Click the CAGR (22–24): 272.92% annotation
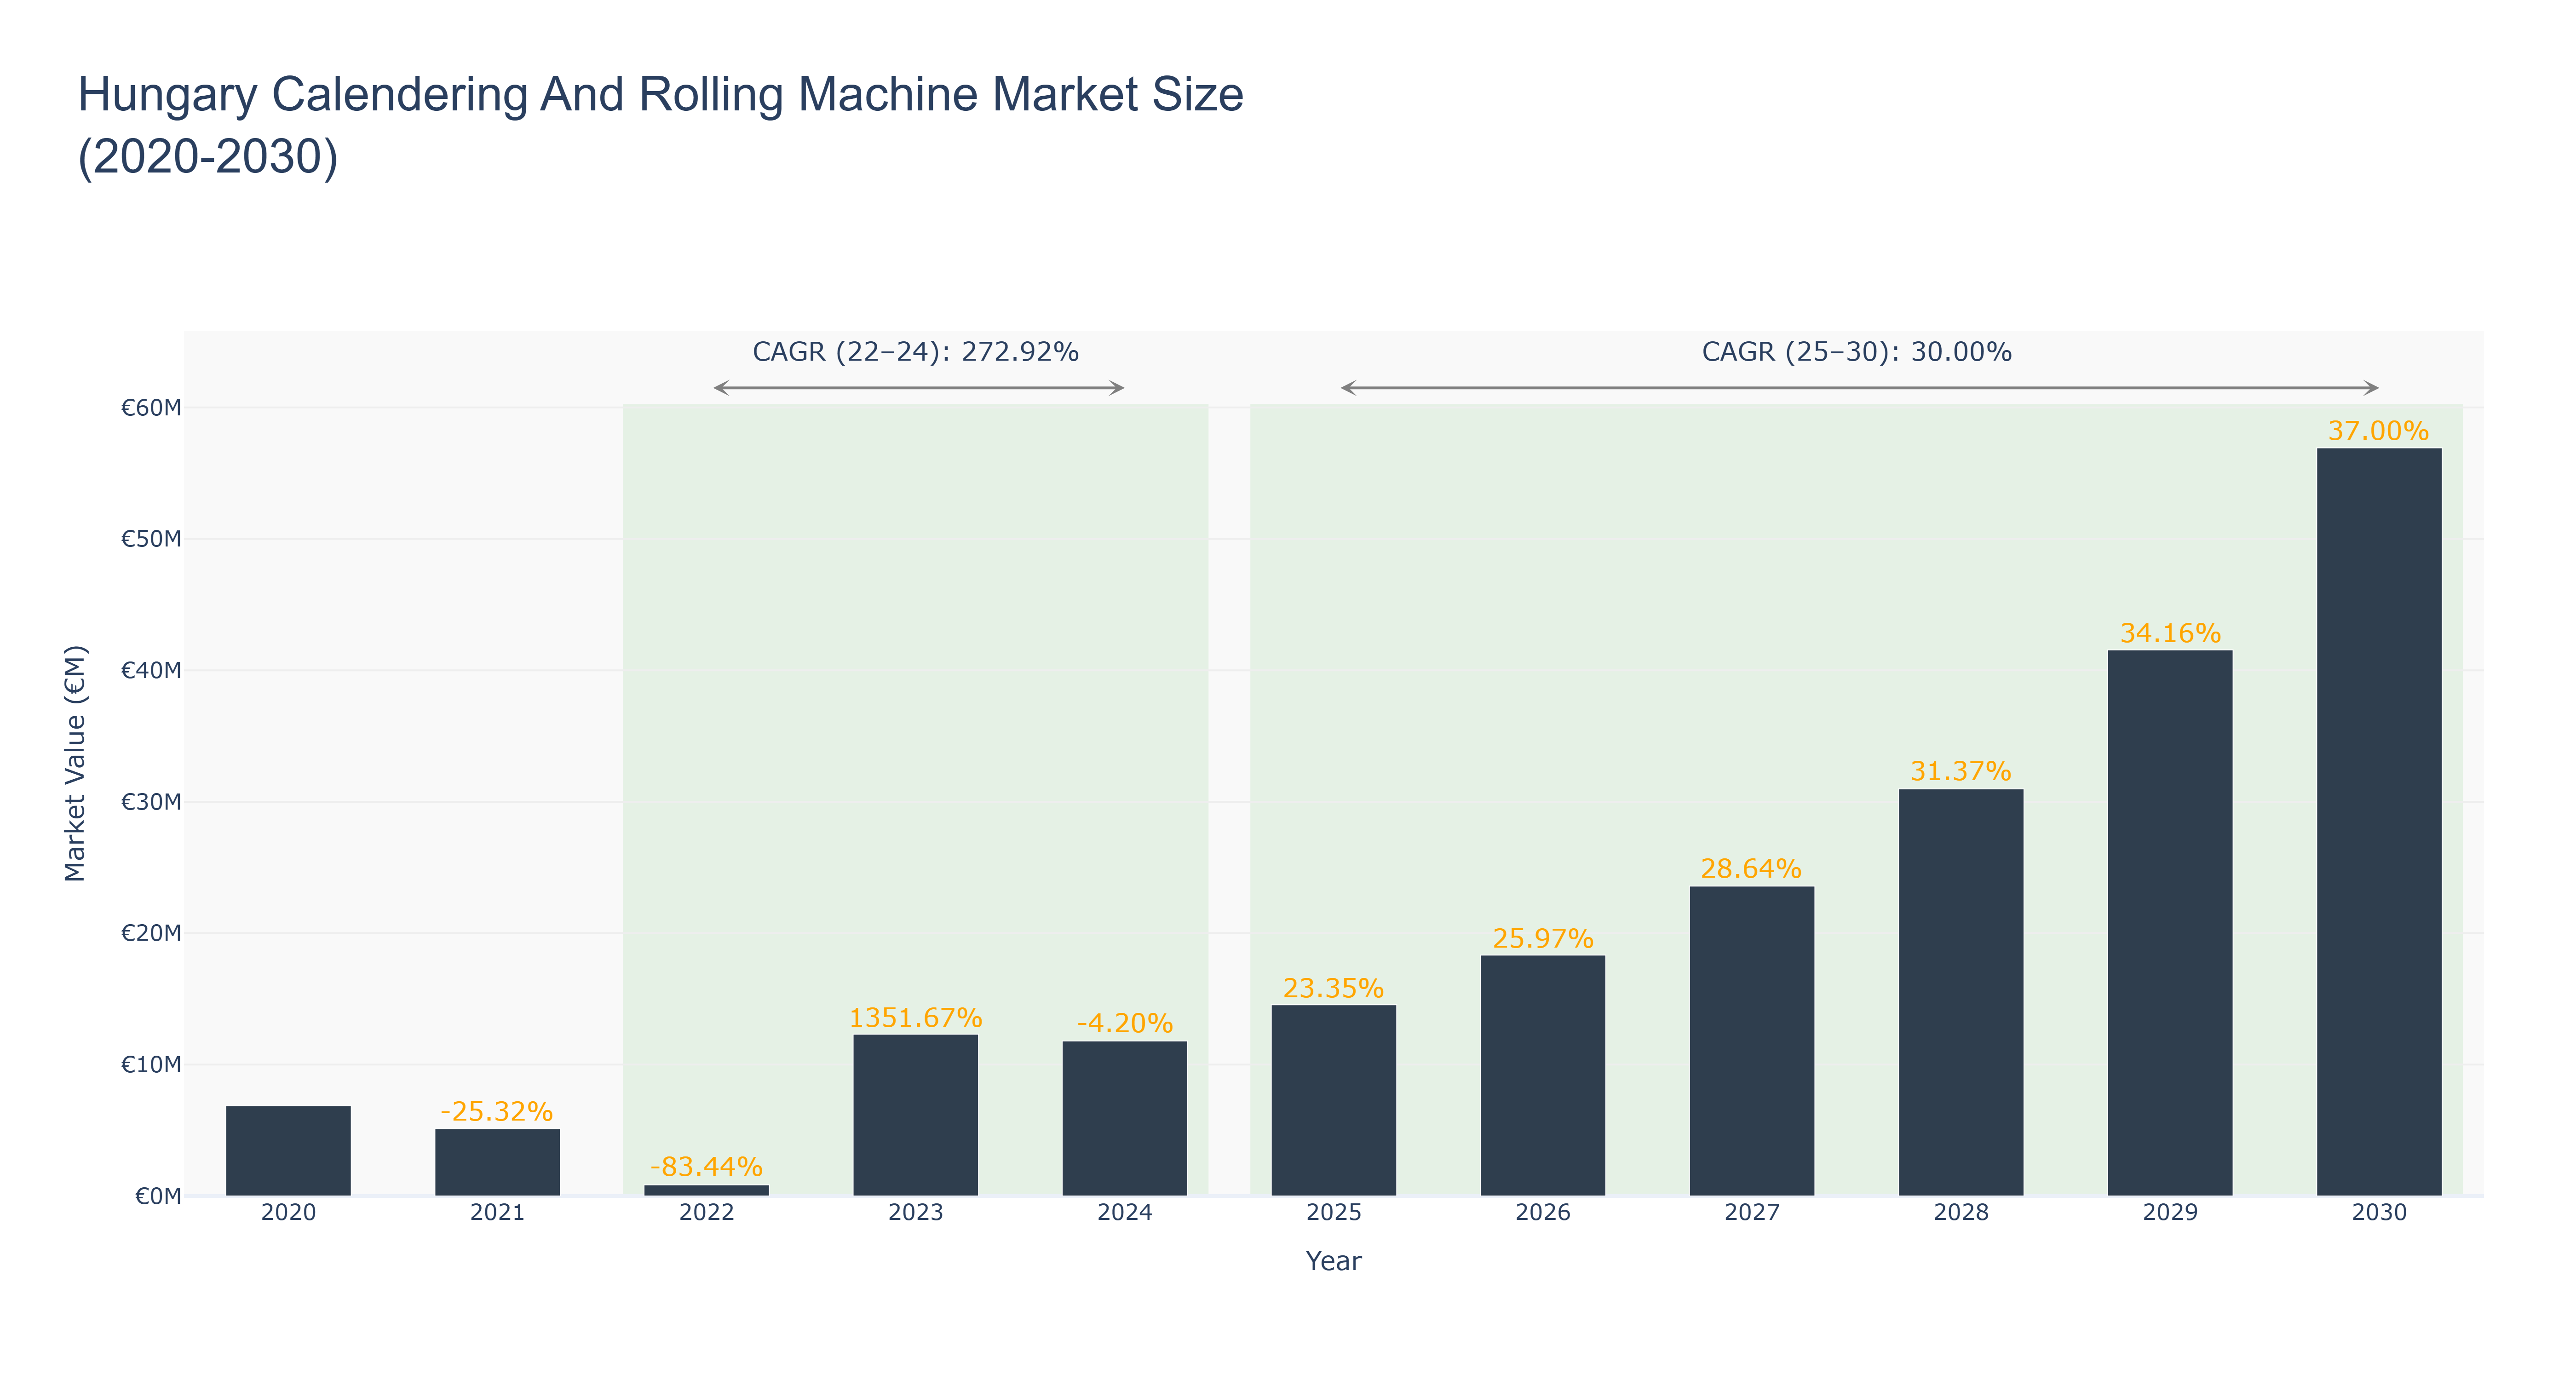 (915, 352)
